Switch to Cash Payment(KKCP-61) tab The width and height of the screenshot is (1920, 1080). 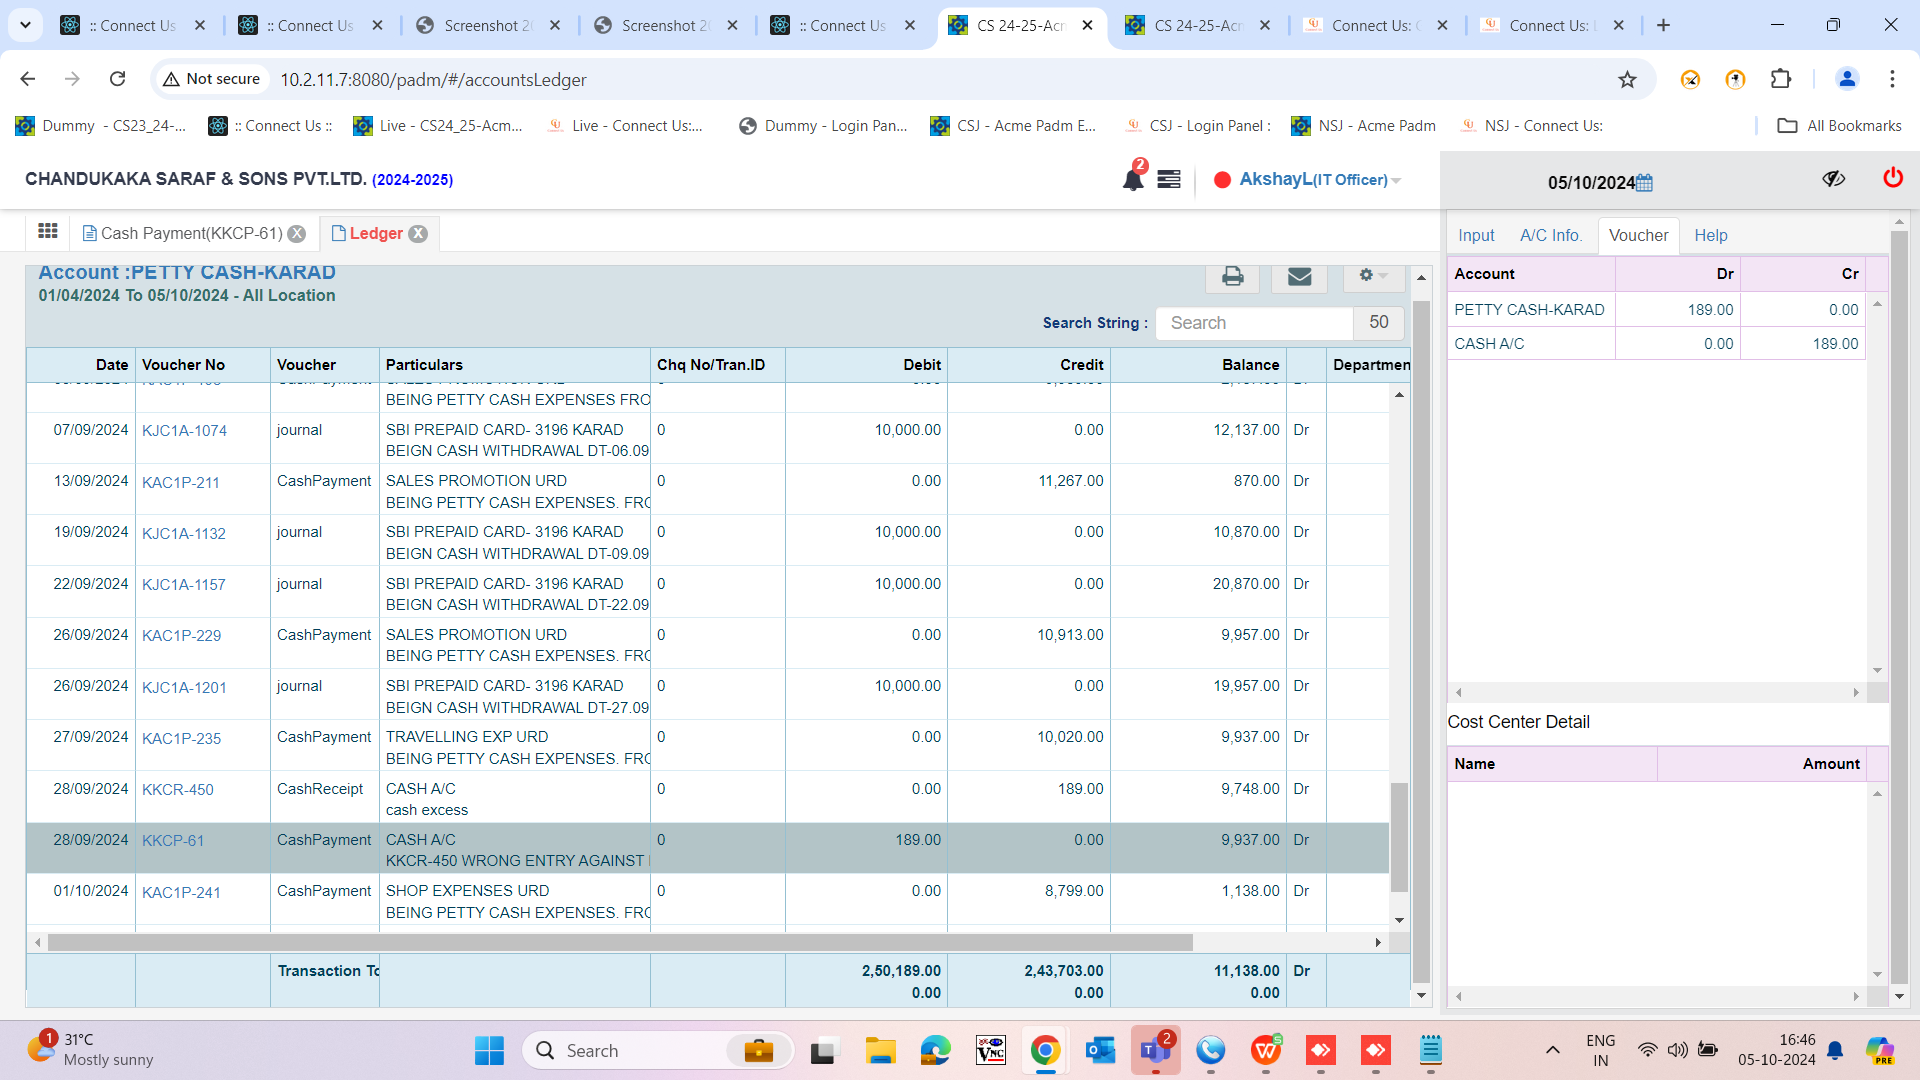[191, 234]
